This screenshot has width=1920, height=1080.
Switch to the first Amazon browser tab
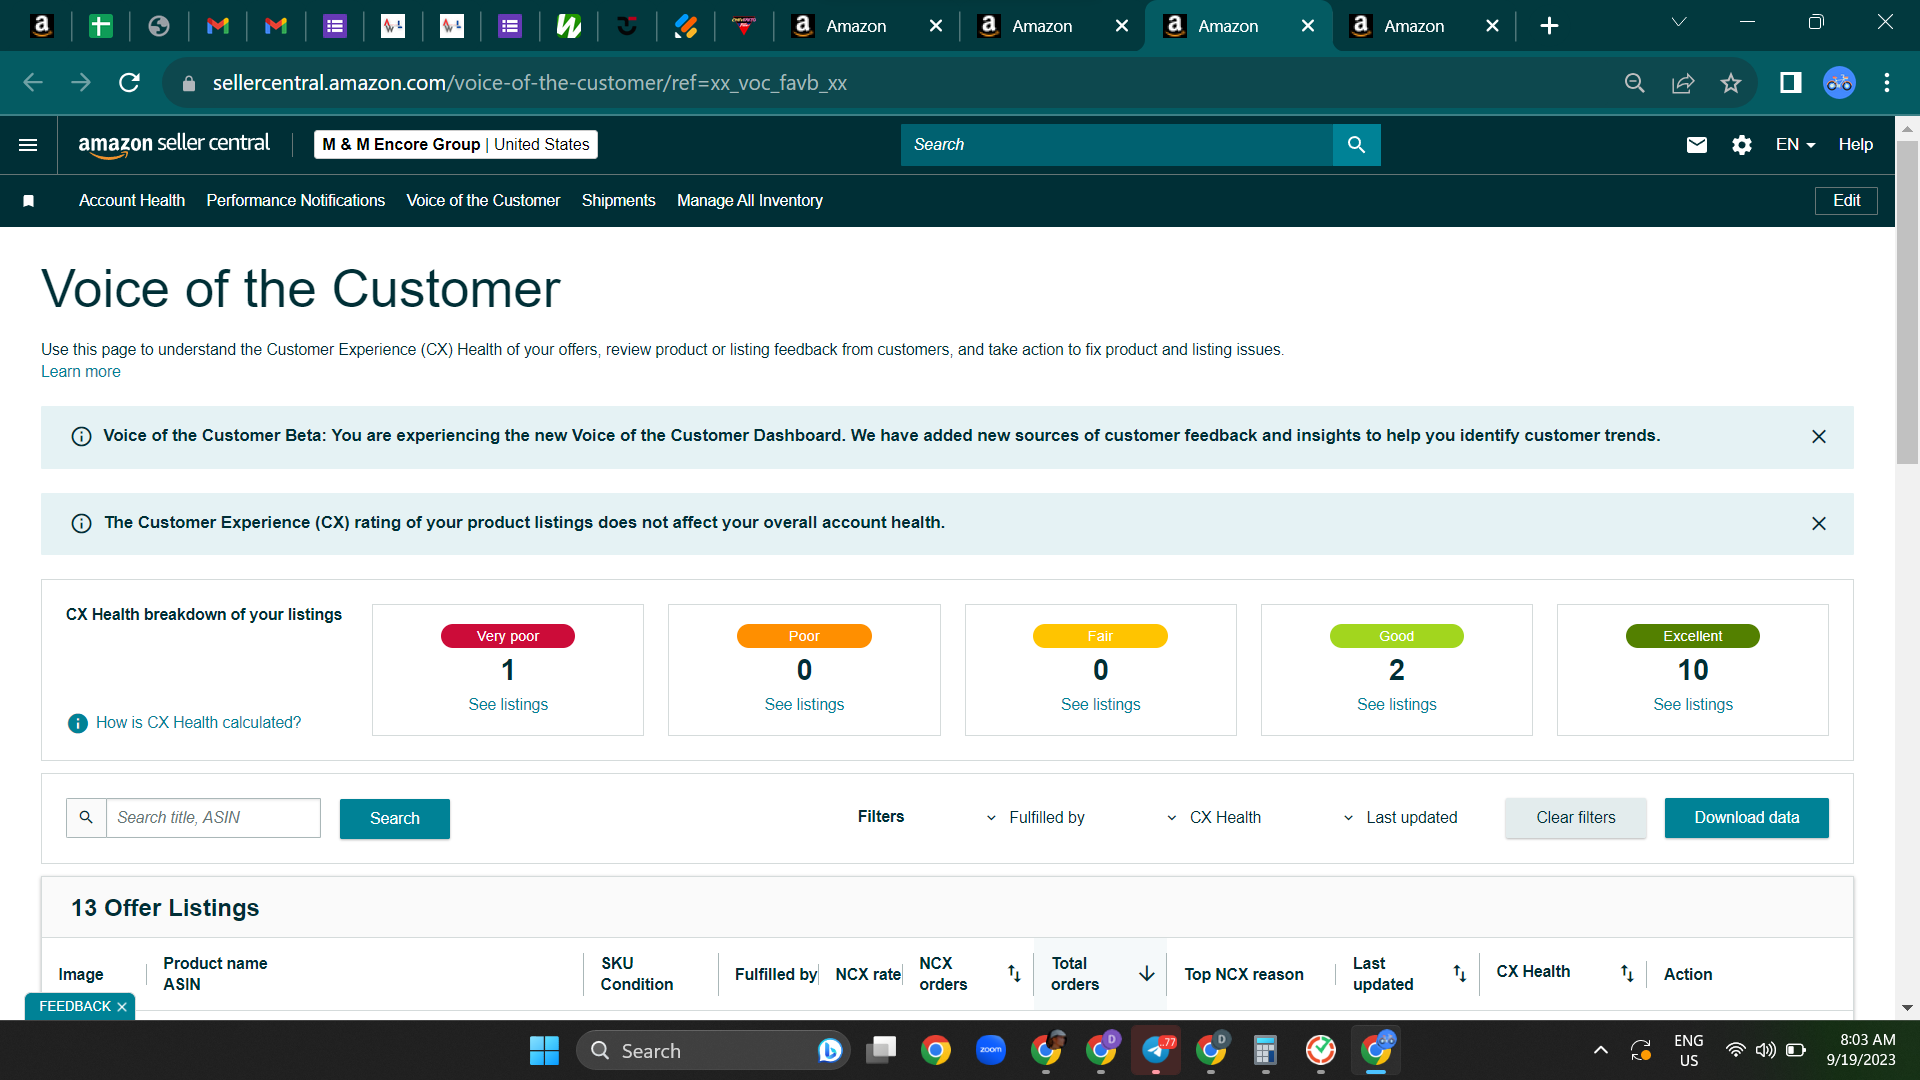(x=865, y=26)
